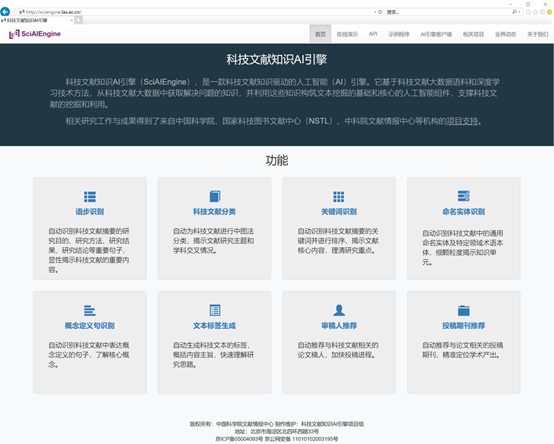Click the 审稿人推荐 card description text
This screenshot has width=554, height=444.
[x=338, y=350]
